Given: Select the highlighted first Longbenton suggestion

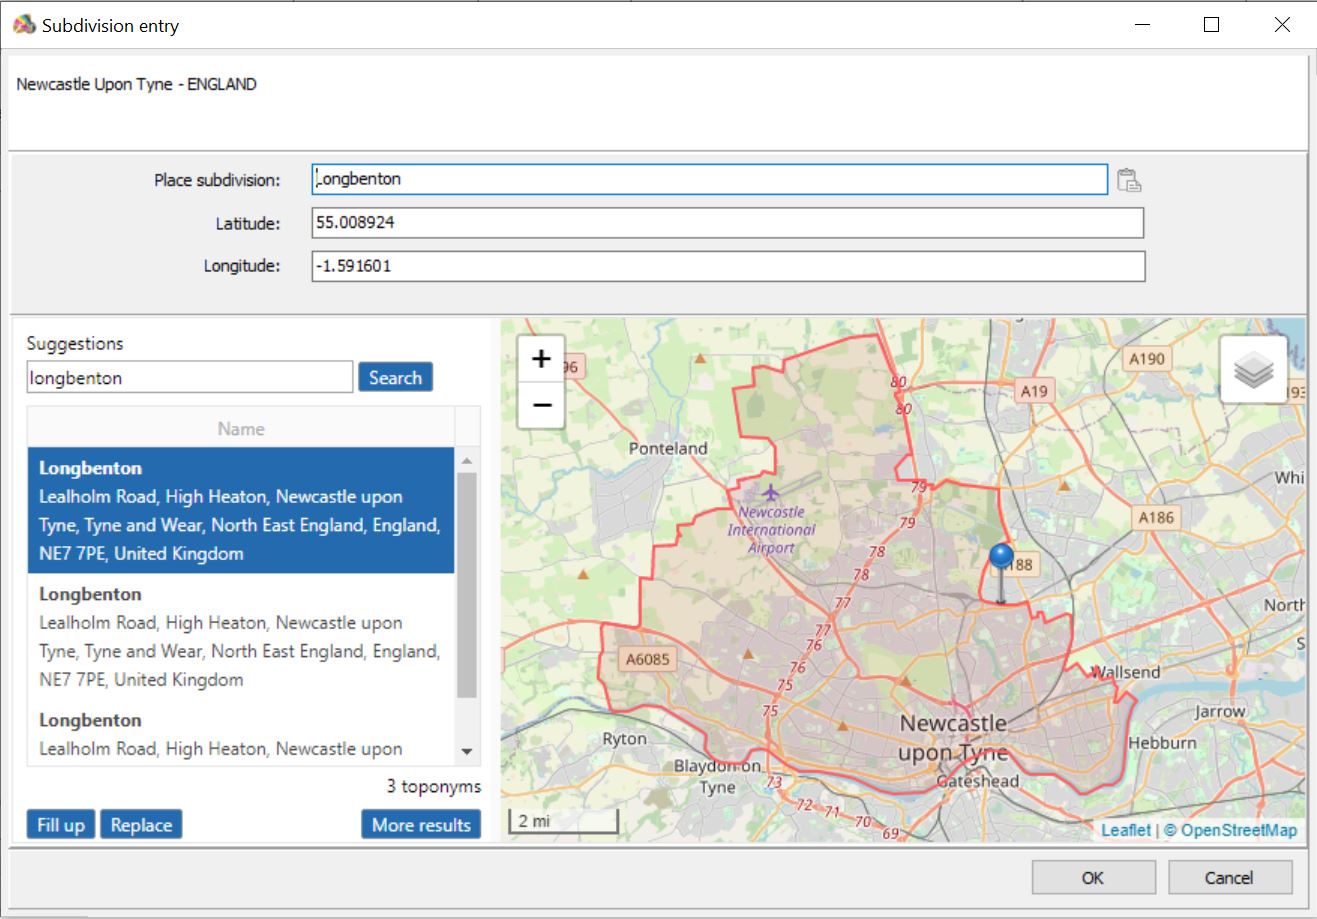Looking at the screenshot, I should [241, 510].
